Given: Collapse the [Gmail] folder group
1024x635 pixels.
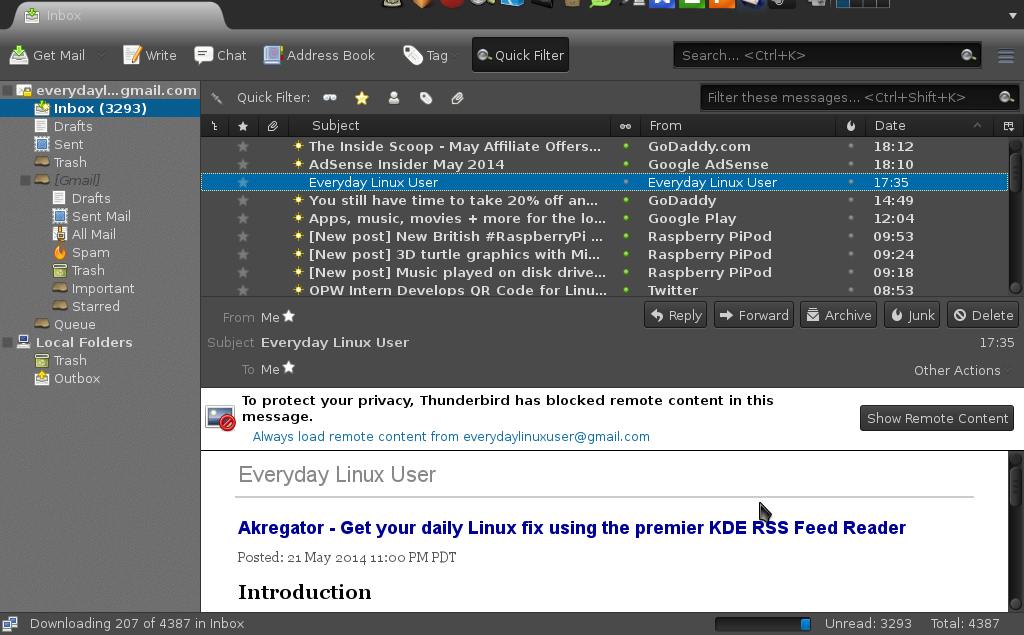Looking at the screenshot, I should [x=25, y=180].
